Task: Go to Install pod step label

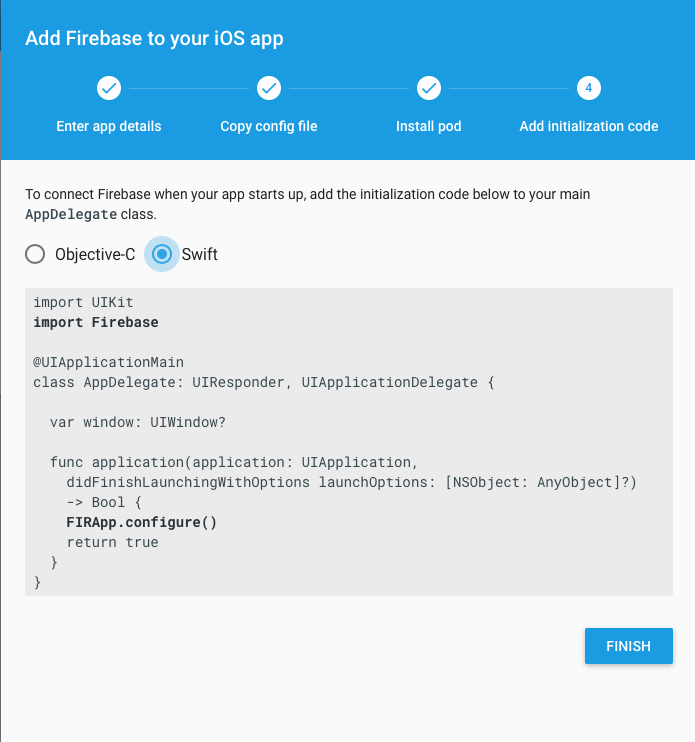Action: 429,126
